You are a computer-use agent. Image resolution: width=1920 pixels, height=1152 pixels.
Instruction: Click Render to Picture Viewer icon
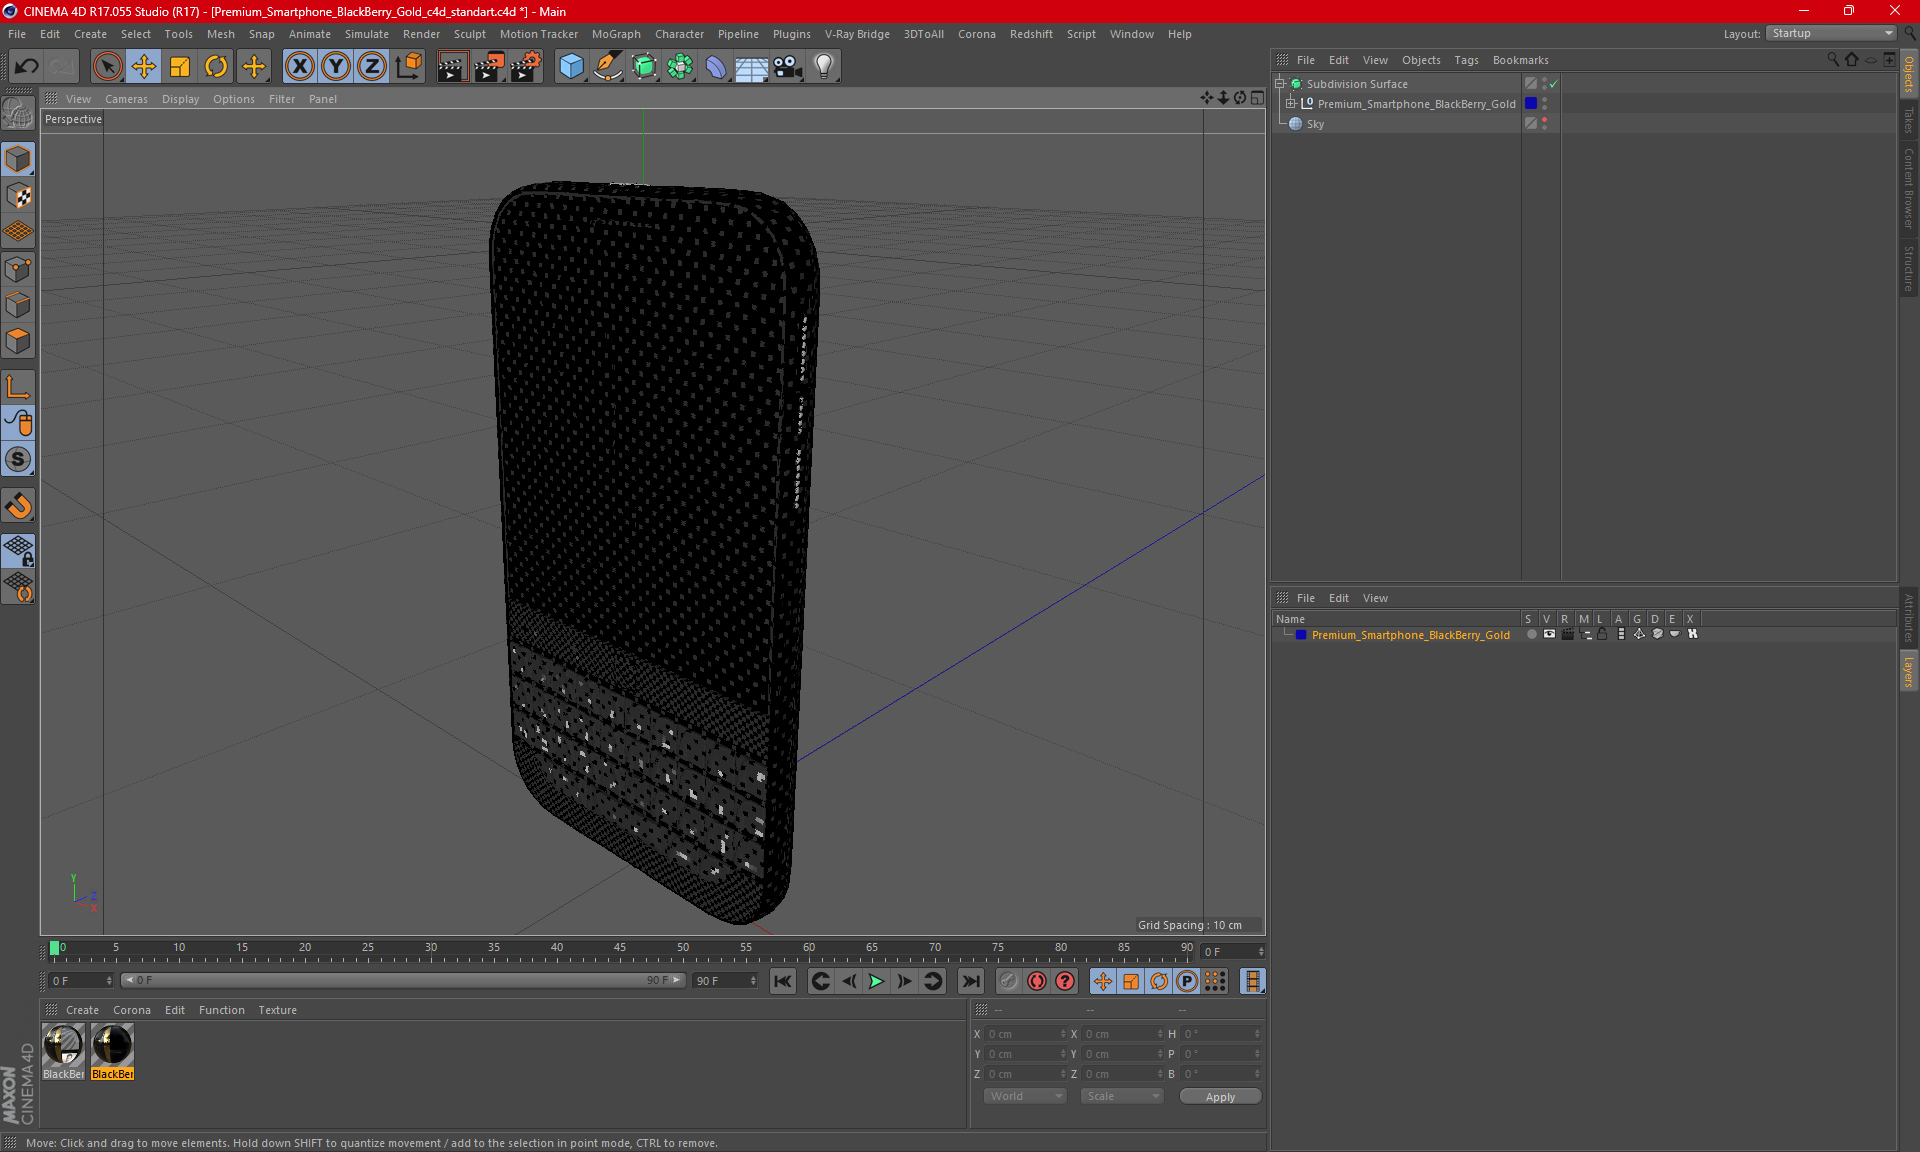pyautogui.click(x=489, y=67)
